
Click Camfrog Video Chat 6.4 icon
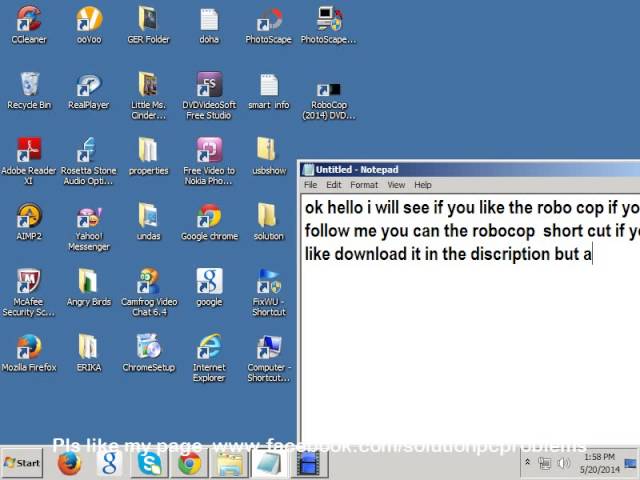149,292
